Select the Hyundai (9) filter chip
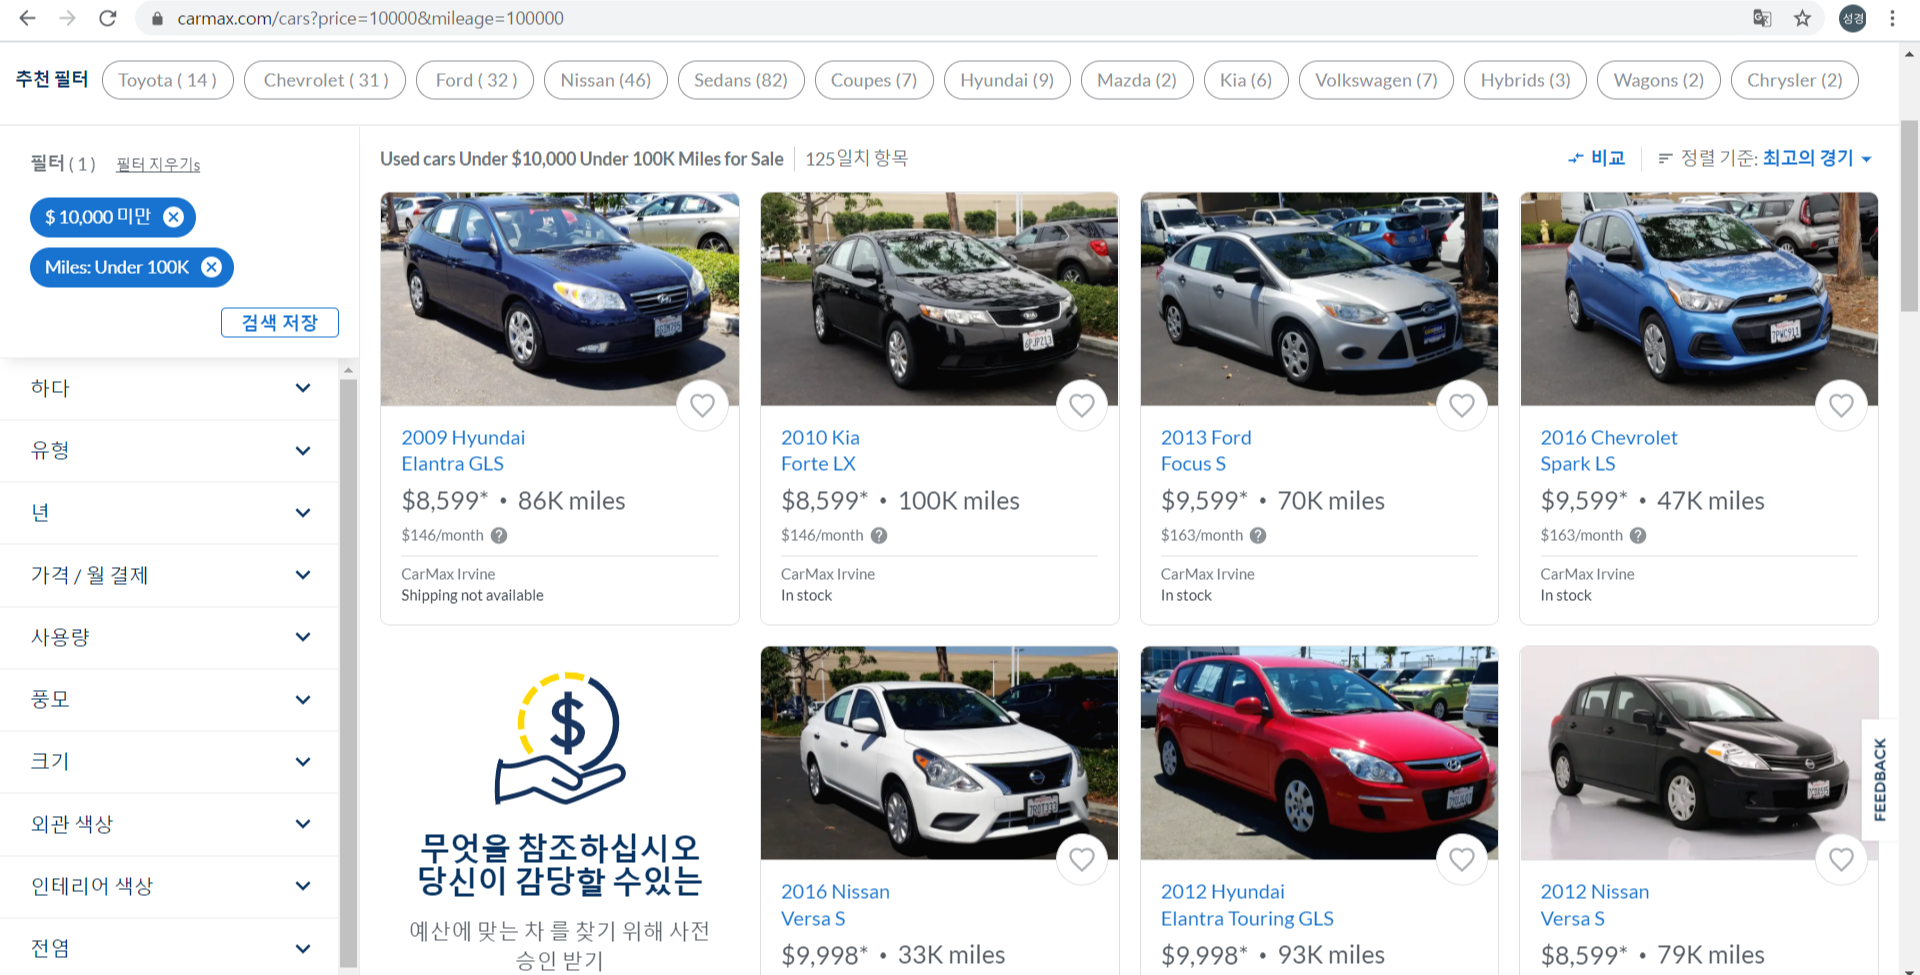 click(x=1007, y=80)
